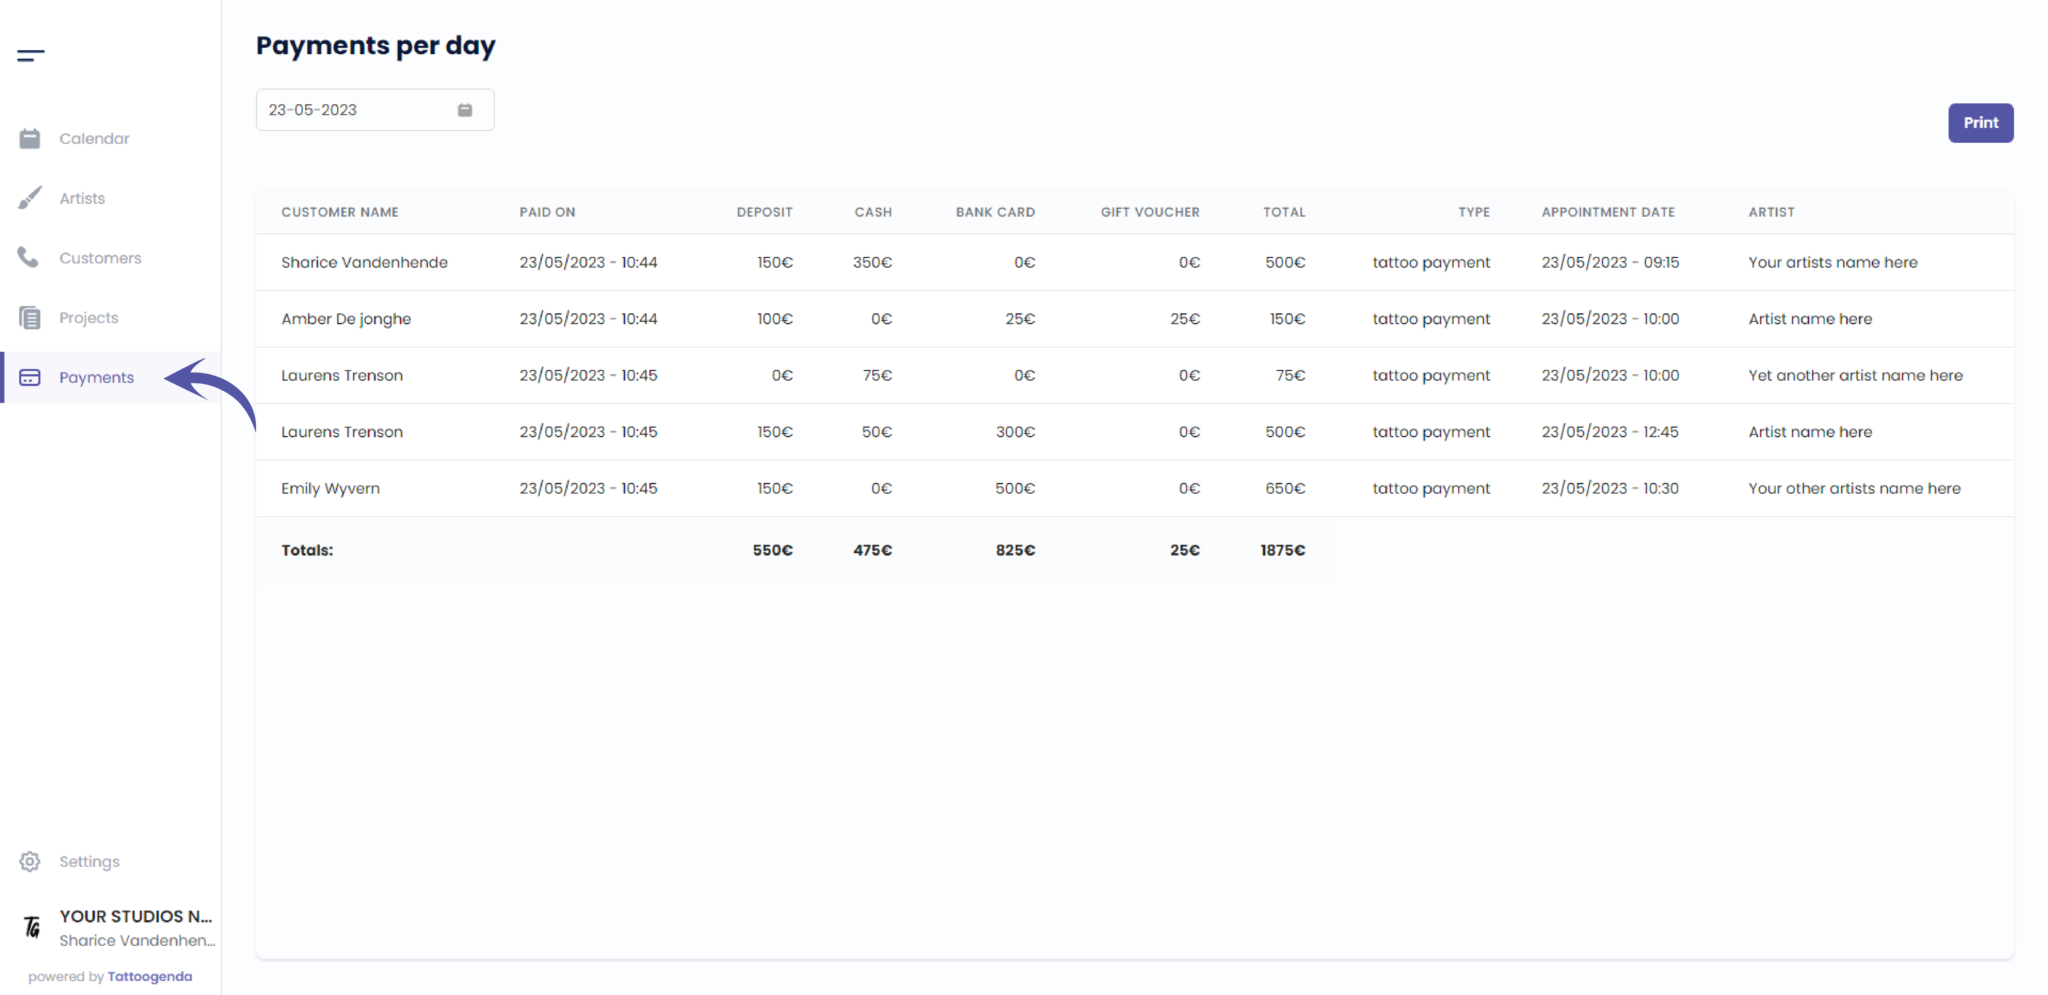2048x995 pixels.
Task: Click the 23-05-2023 date field
Action: point(375,110)
